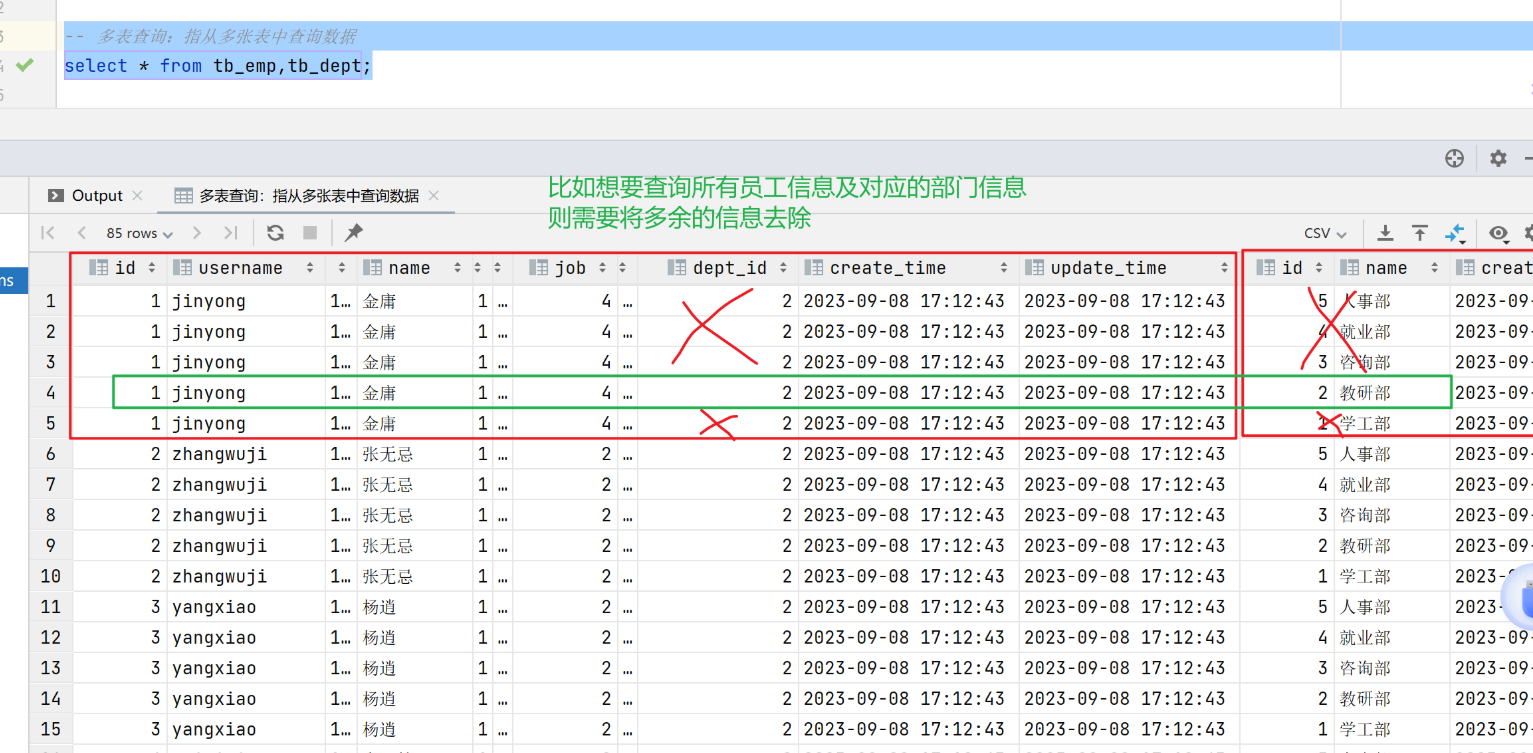Image resolution: width=1533 pixels, height=753 pixels.
Task: Click 'yangxiao' cell in row 11
Action: (x=246, y=607)
